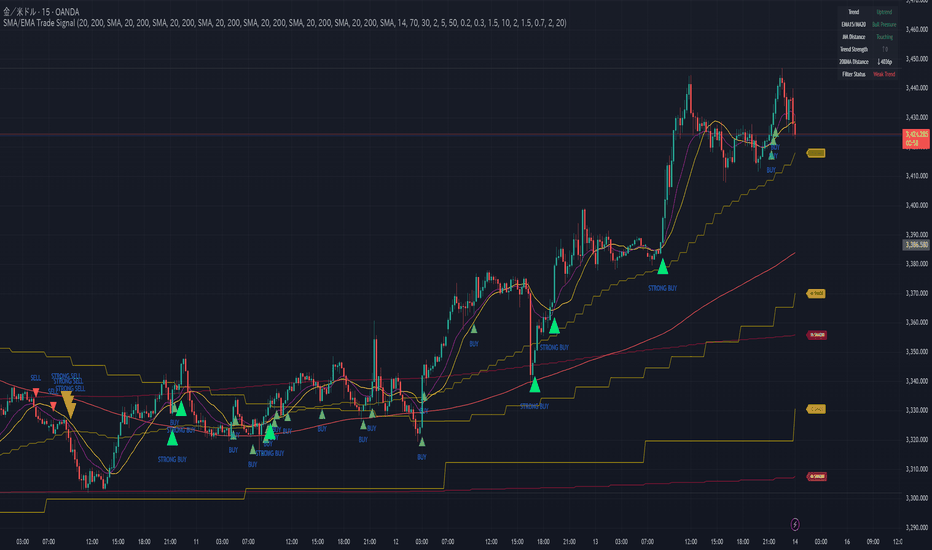Viewport: 932px width, 550px height.
Task: Click the STRONG BUY triangle under the long red candle
Action: click(534, 385)
